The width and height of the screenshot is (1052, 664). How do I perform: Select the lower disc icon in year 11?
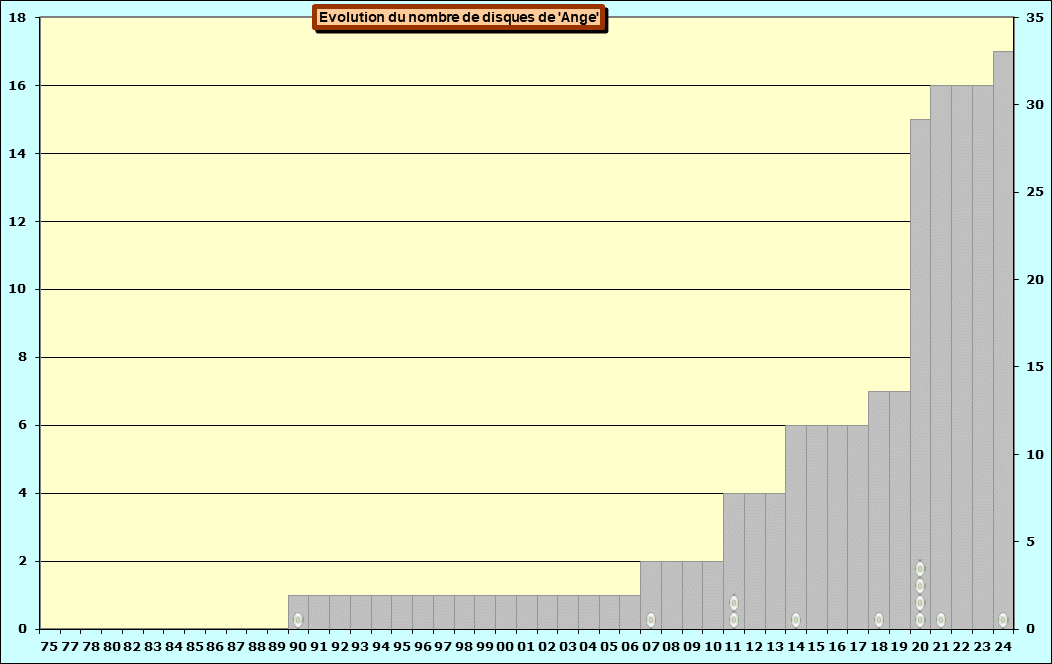pyautogui.click(x=734, y=620)
